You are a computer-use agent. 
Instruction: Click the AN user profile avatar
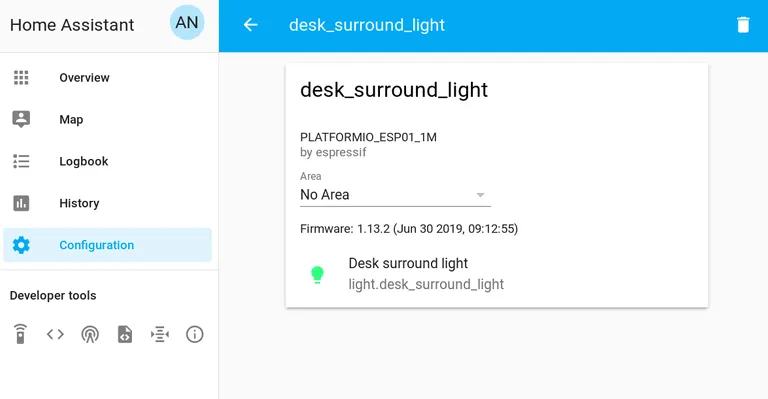(x=187, y=23)
